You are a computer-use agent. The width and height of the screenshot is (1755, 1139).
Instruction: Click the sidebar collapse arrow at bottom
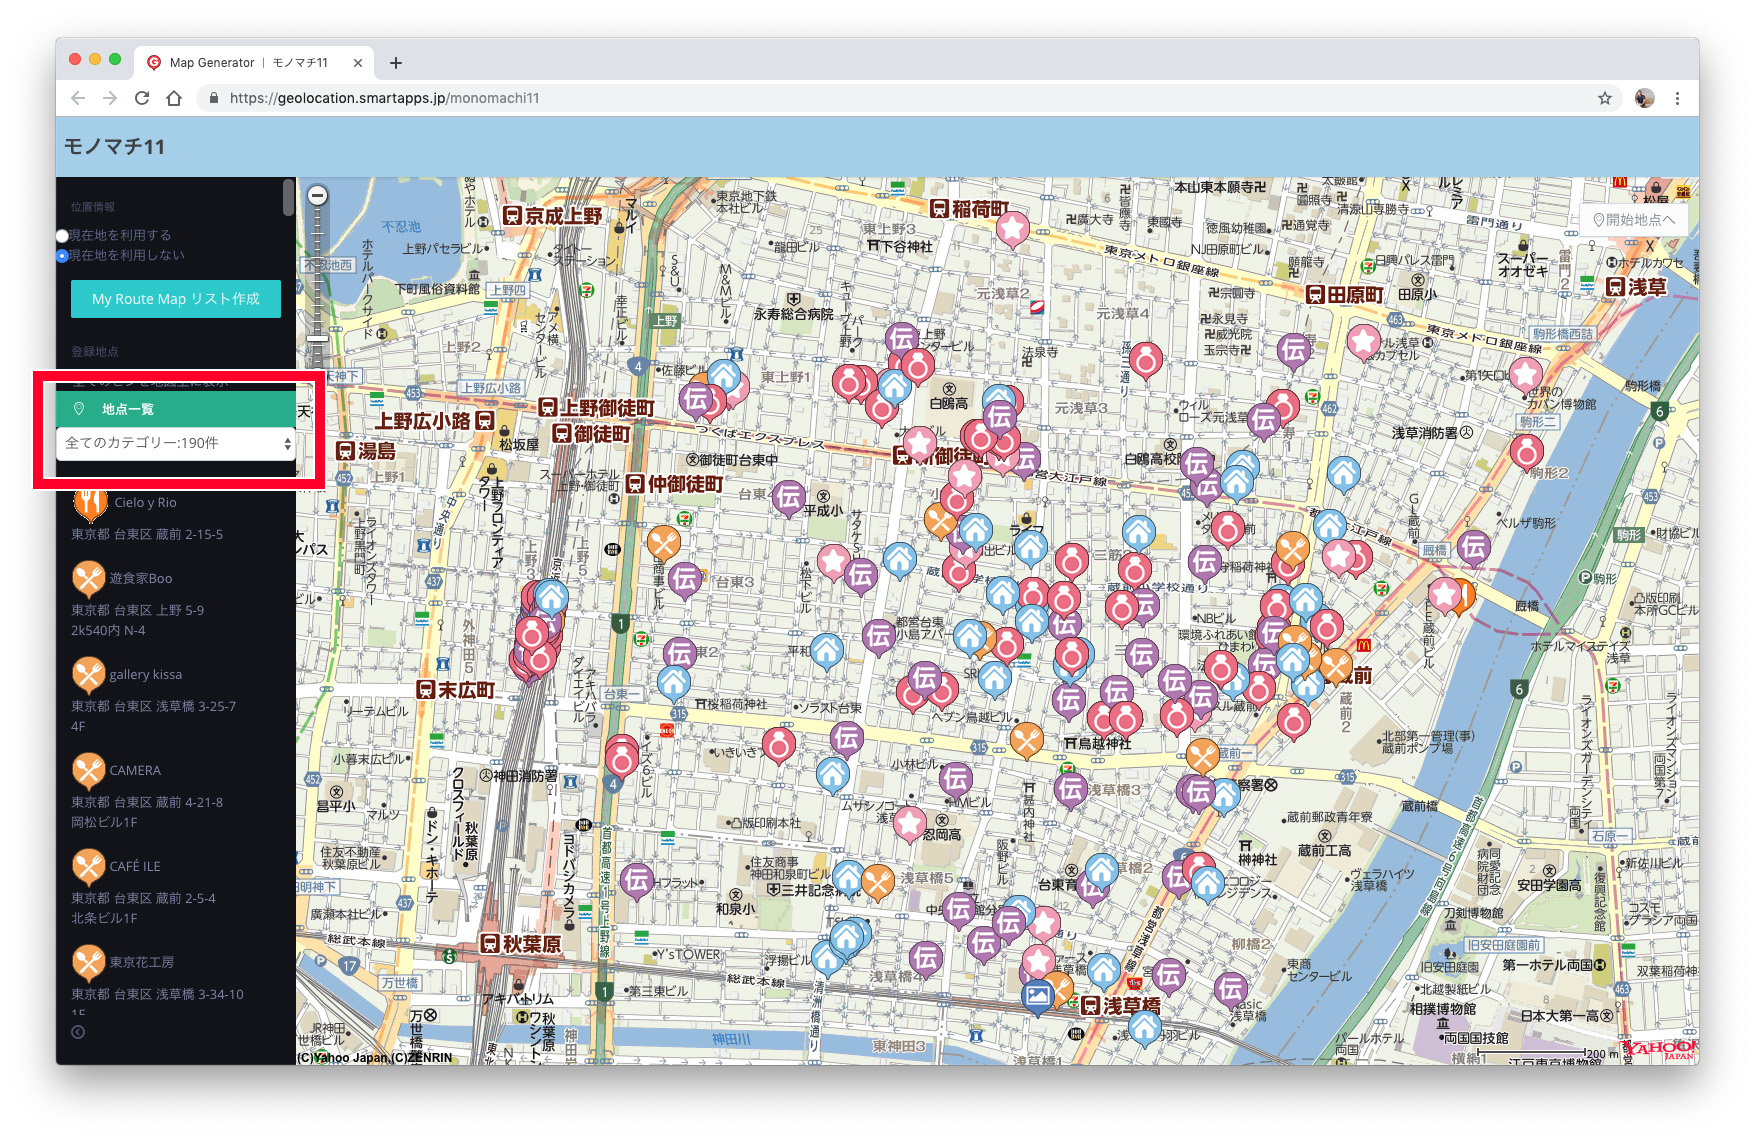(78, 1032)
